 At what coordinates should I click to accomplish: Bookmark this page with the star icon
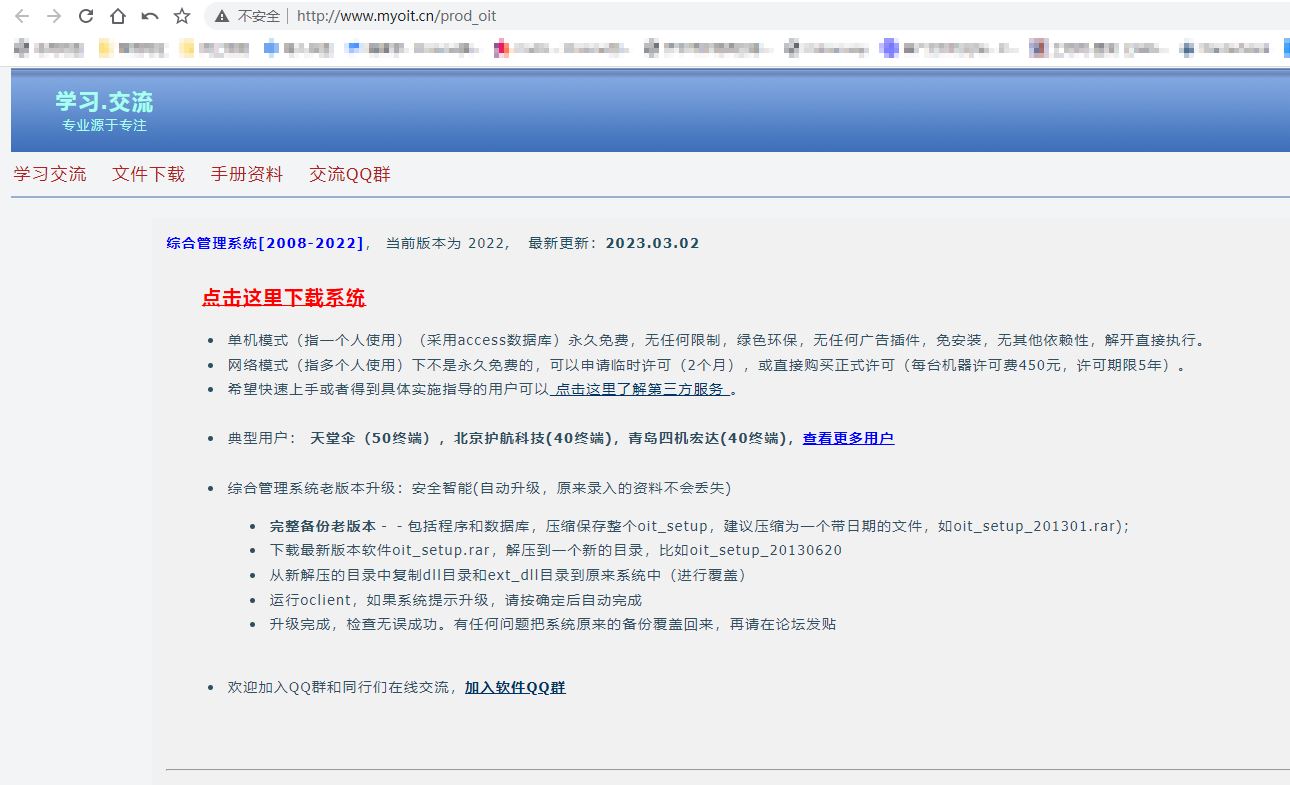coord(182,16)
